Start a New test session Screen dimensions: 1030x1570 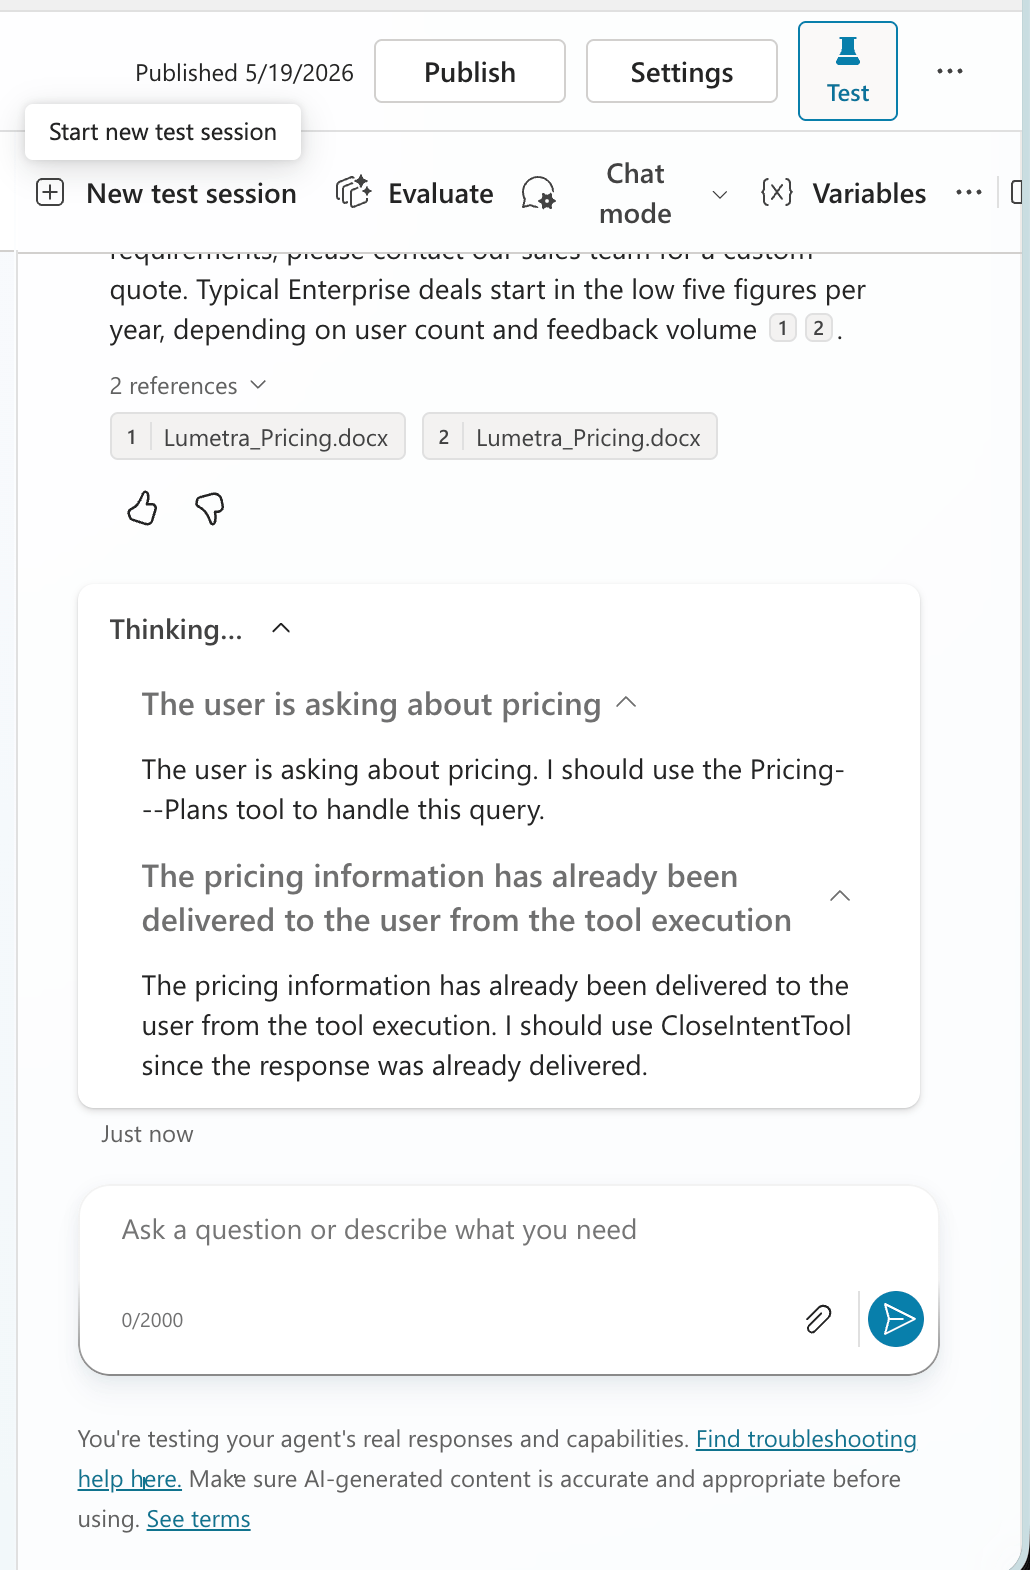click(x=167, y=193)
